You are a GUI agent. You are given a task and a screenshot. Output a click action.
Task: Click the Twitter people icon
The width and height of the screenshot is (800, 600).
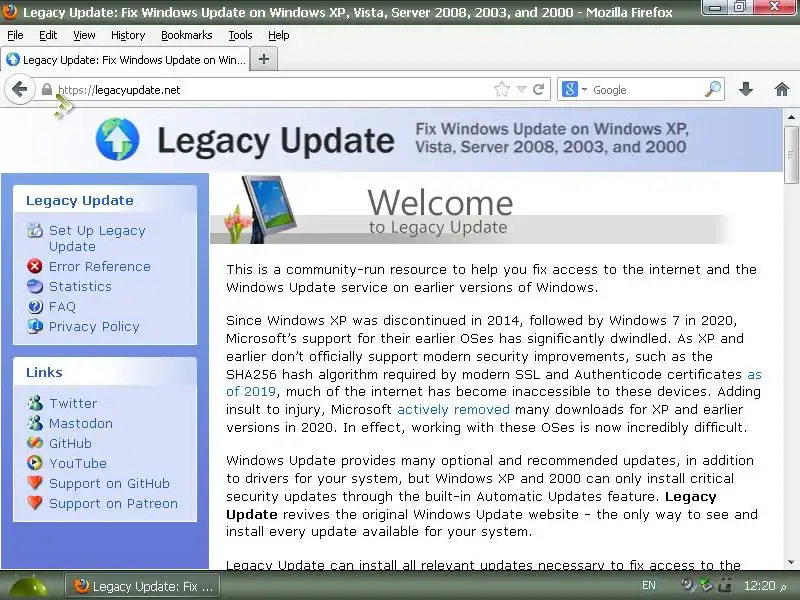pyautogui.click(x=35, y=403)
